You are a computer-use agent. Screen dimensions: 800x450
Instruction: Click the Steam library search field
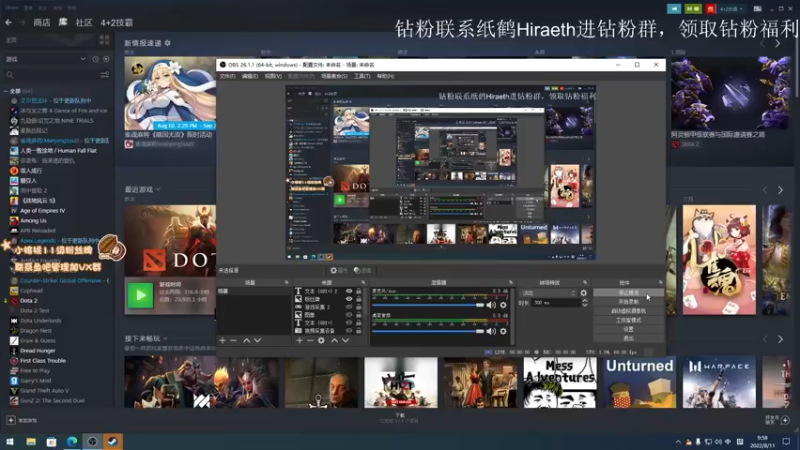point(51,75)
